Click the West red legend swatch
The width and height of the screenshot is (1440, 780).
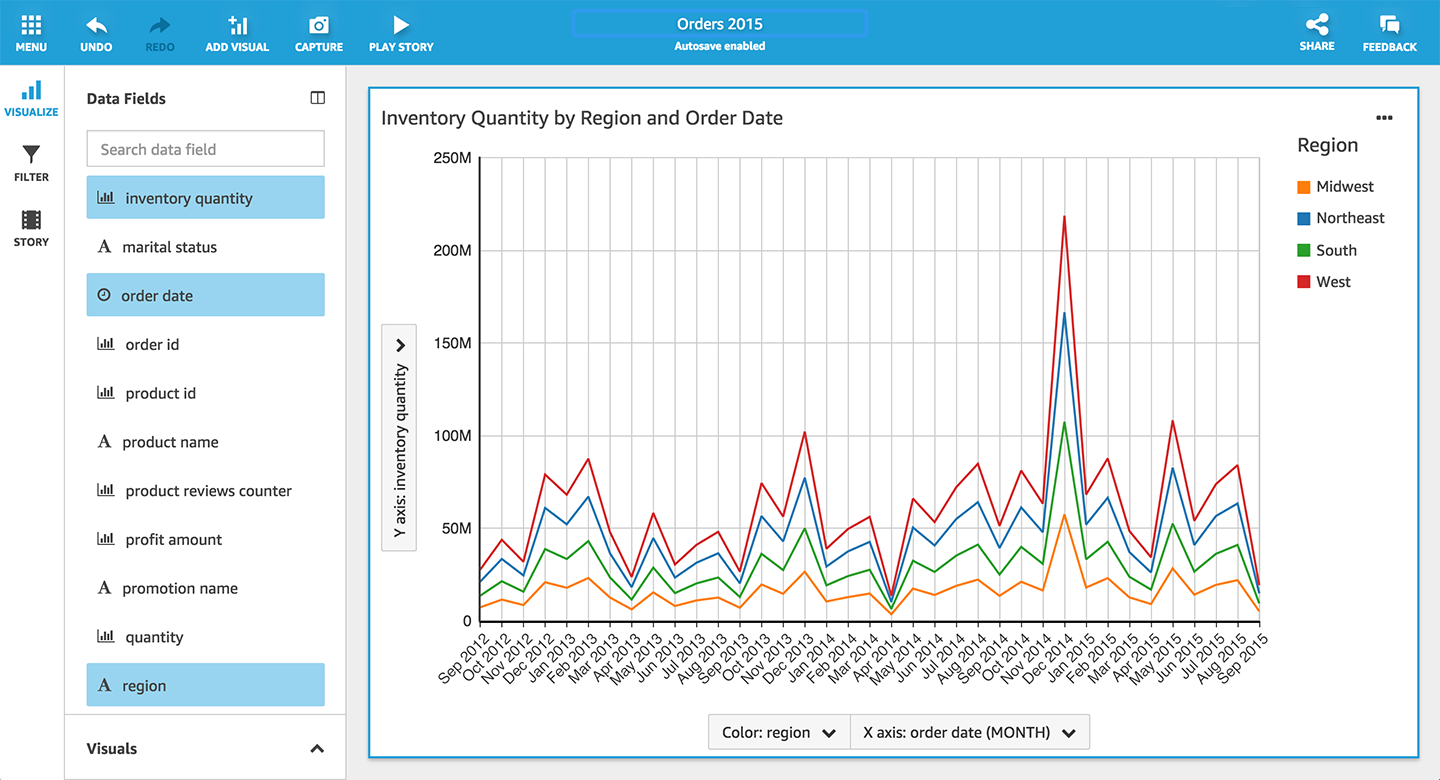click(1303, 282)
